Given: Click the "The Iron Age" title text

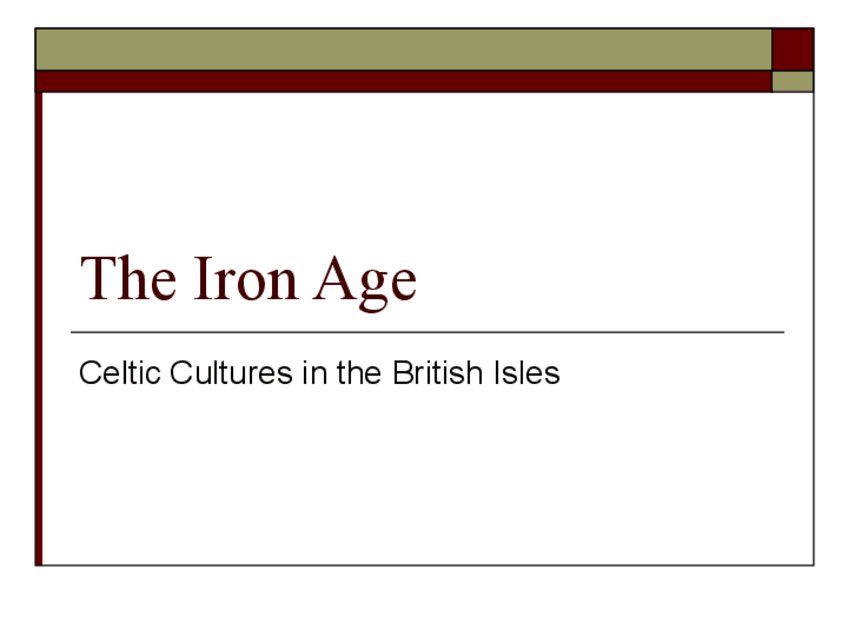Looking at the screenshot, I should click(248, 278).
